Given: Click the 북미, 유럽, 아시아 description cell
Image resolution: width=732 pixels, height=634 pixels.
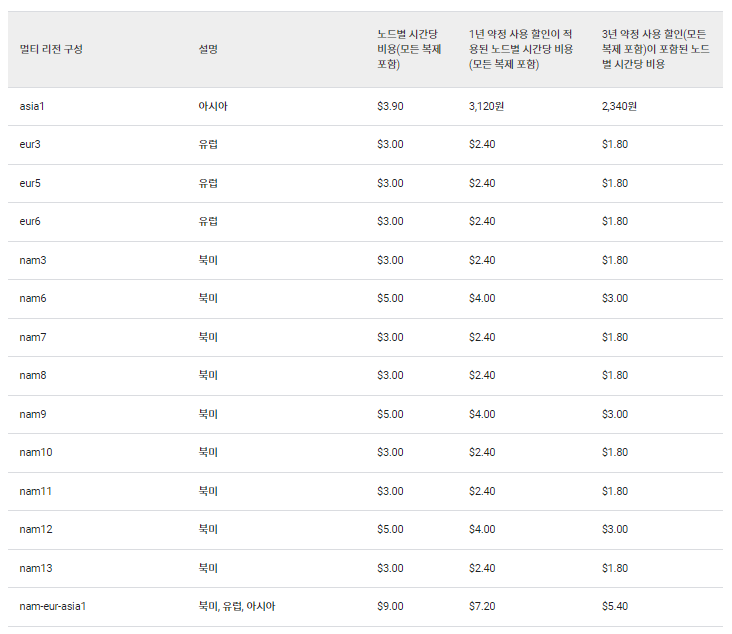Looking at the screenshot, I should (x=236, y=606).
